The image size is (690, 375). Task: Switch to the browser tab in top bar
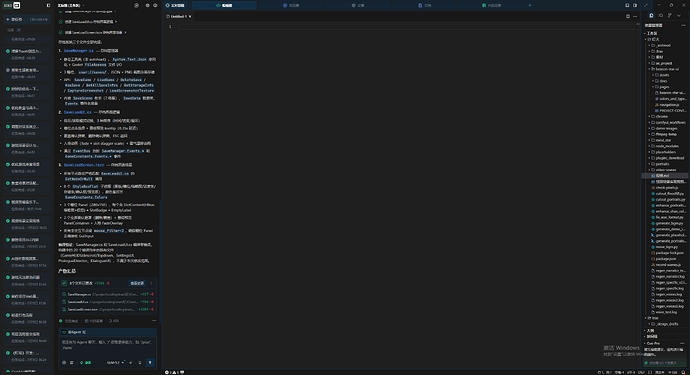point(291,5)
